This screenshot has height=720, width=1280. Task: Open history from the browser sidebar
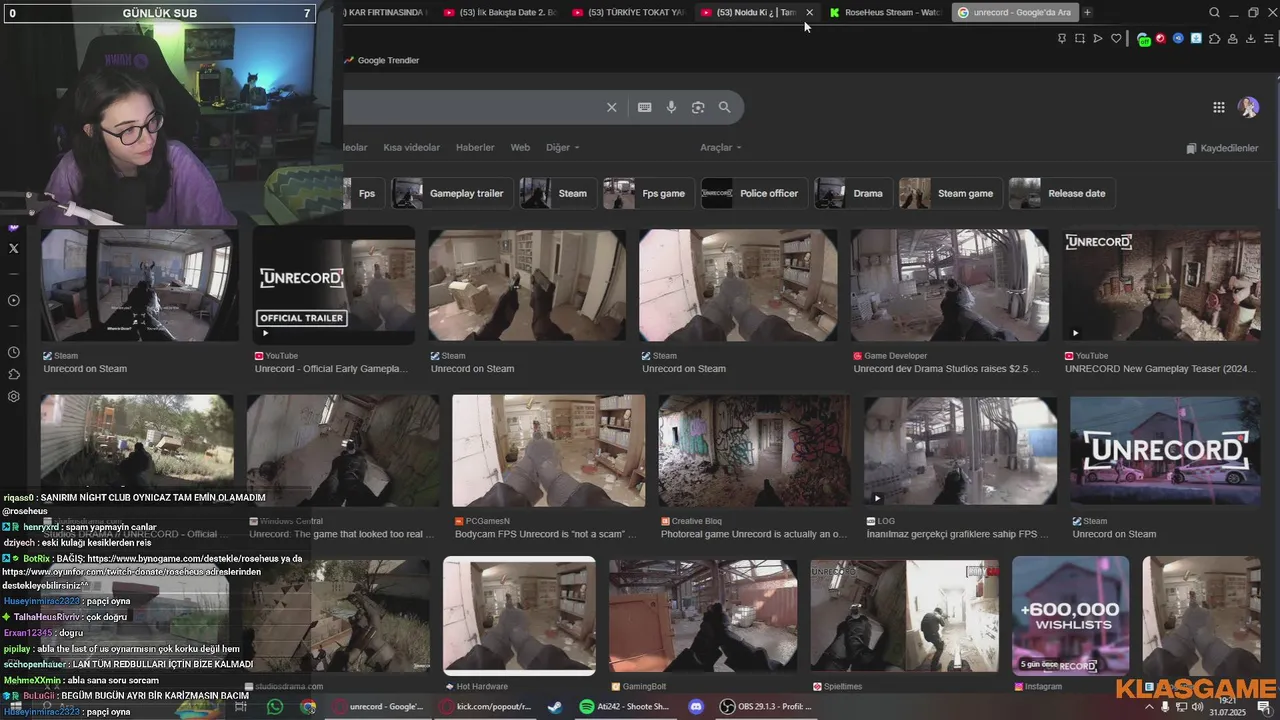13,352
